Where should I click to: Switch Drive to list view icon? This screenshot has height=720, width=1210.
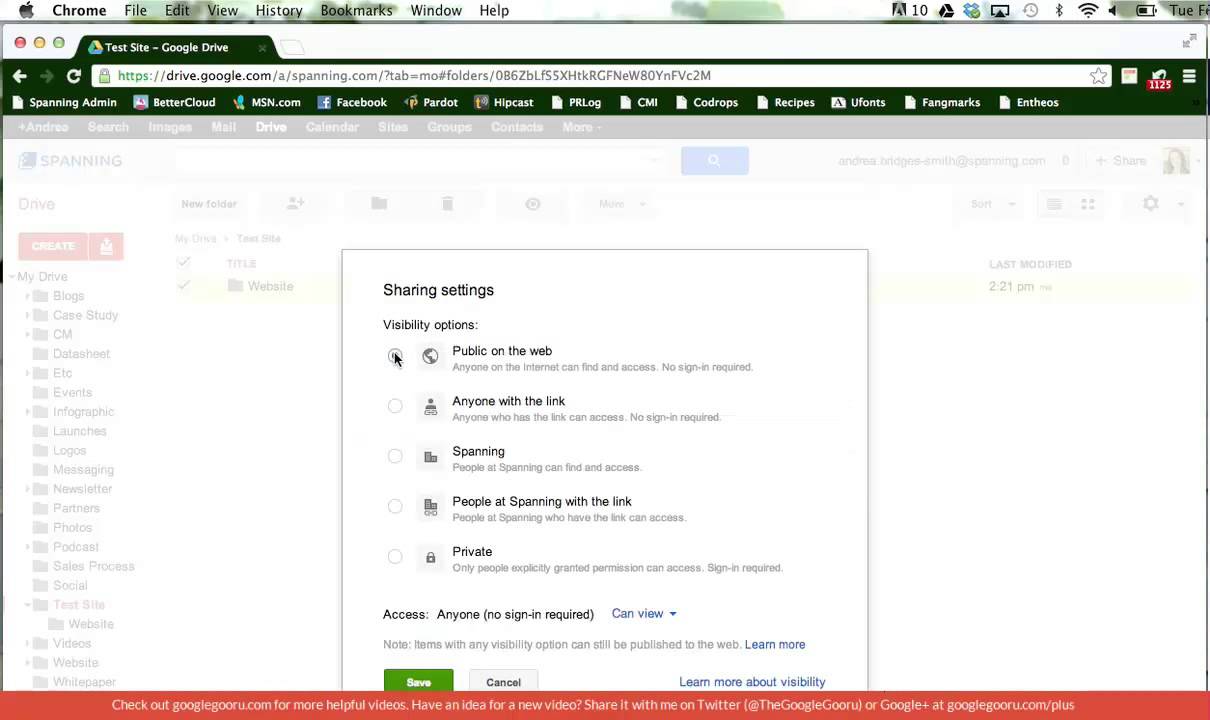click(x=1054, y=204)
